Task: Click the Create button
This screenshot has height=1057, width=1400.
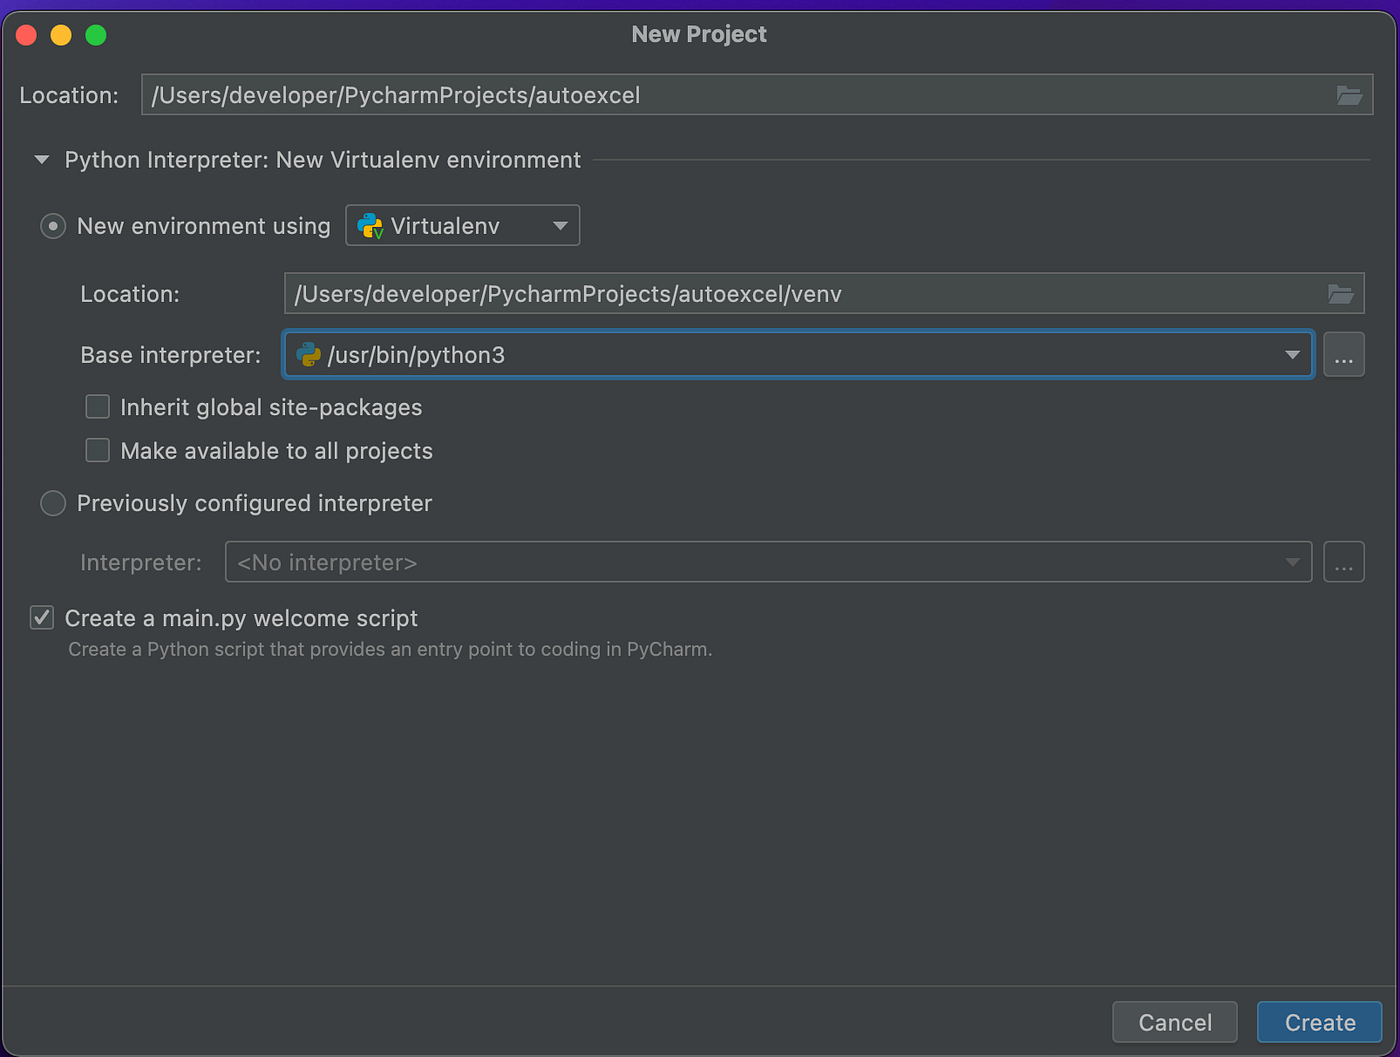Action: point(1319,1022)
